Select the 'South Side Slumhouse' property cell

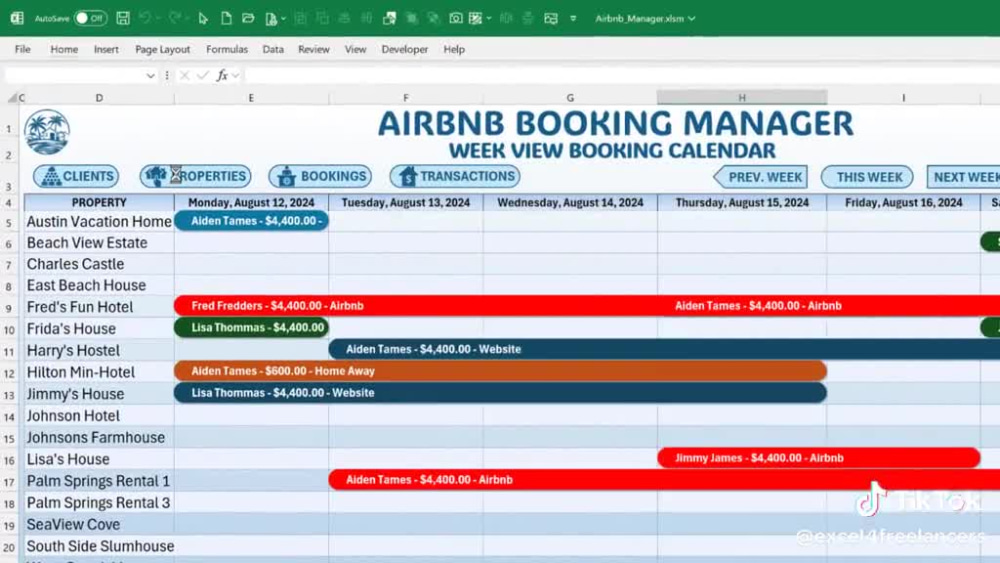tap(99, 546)
